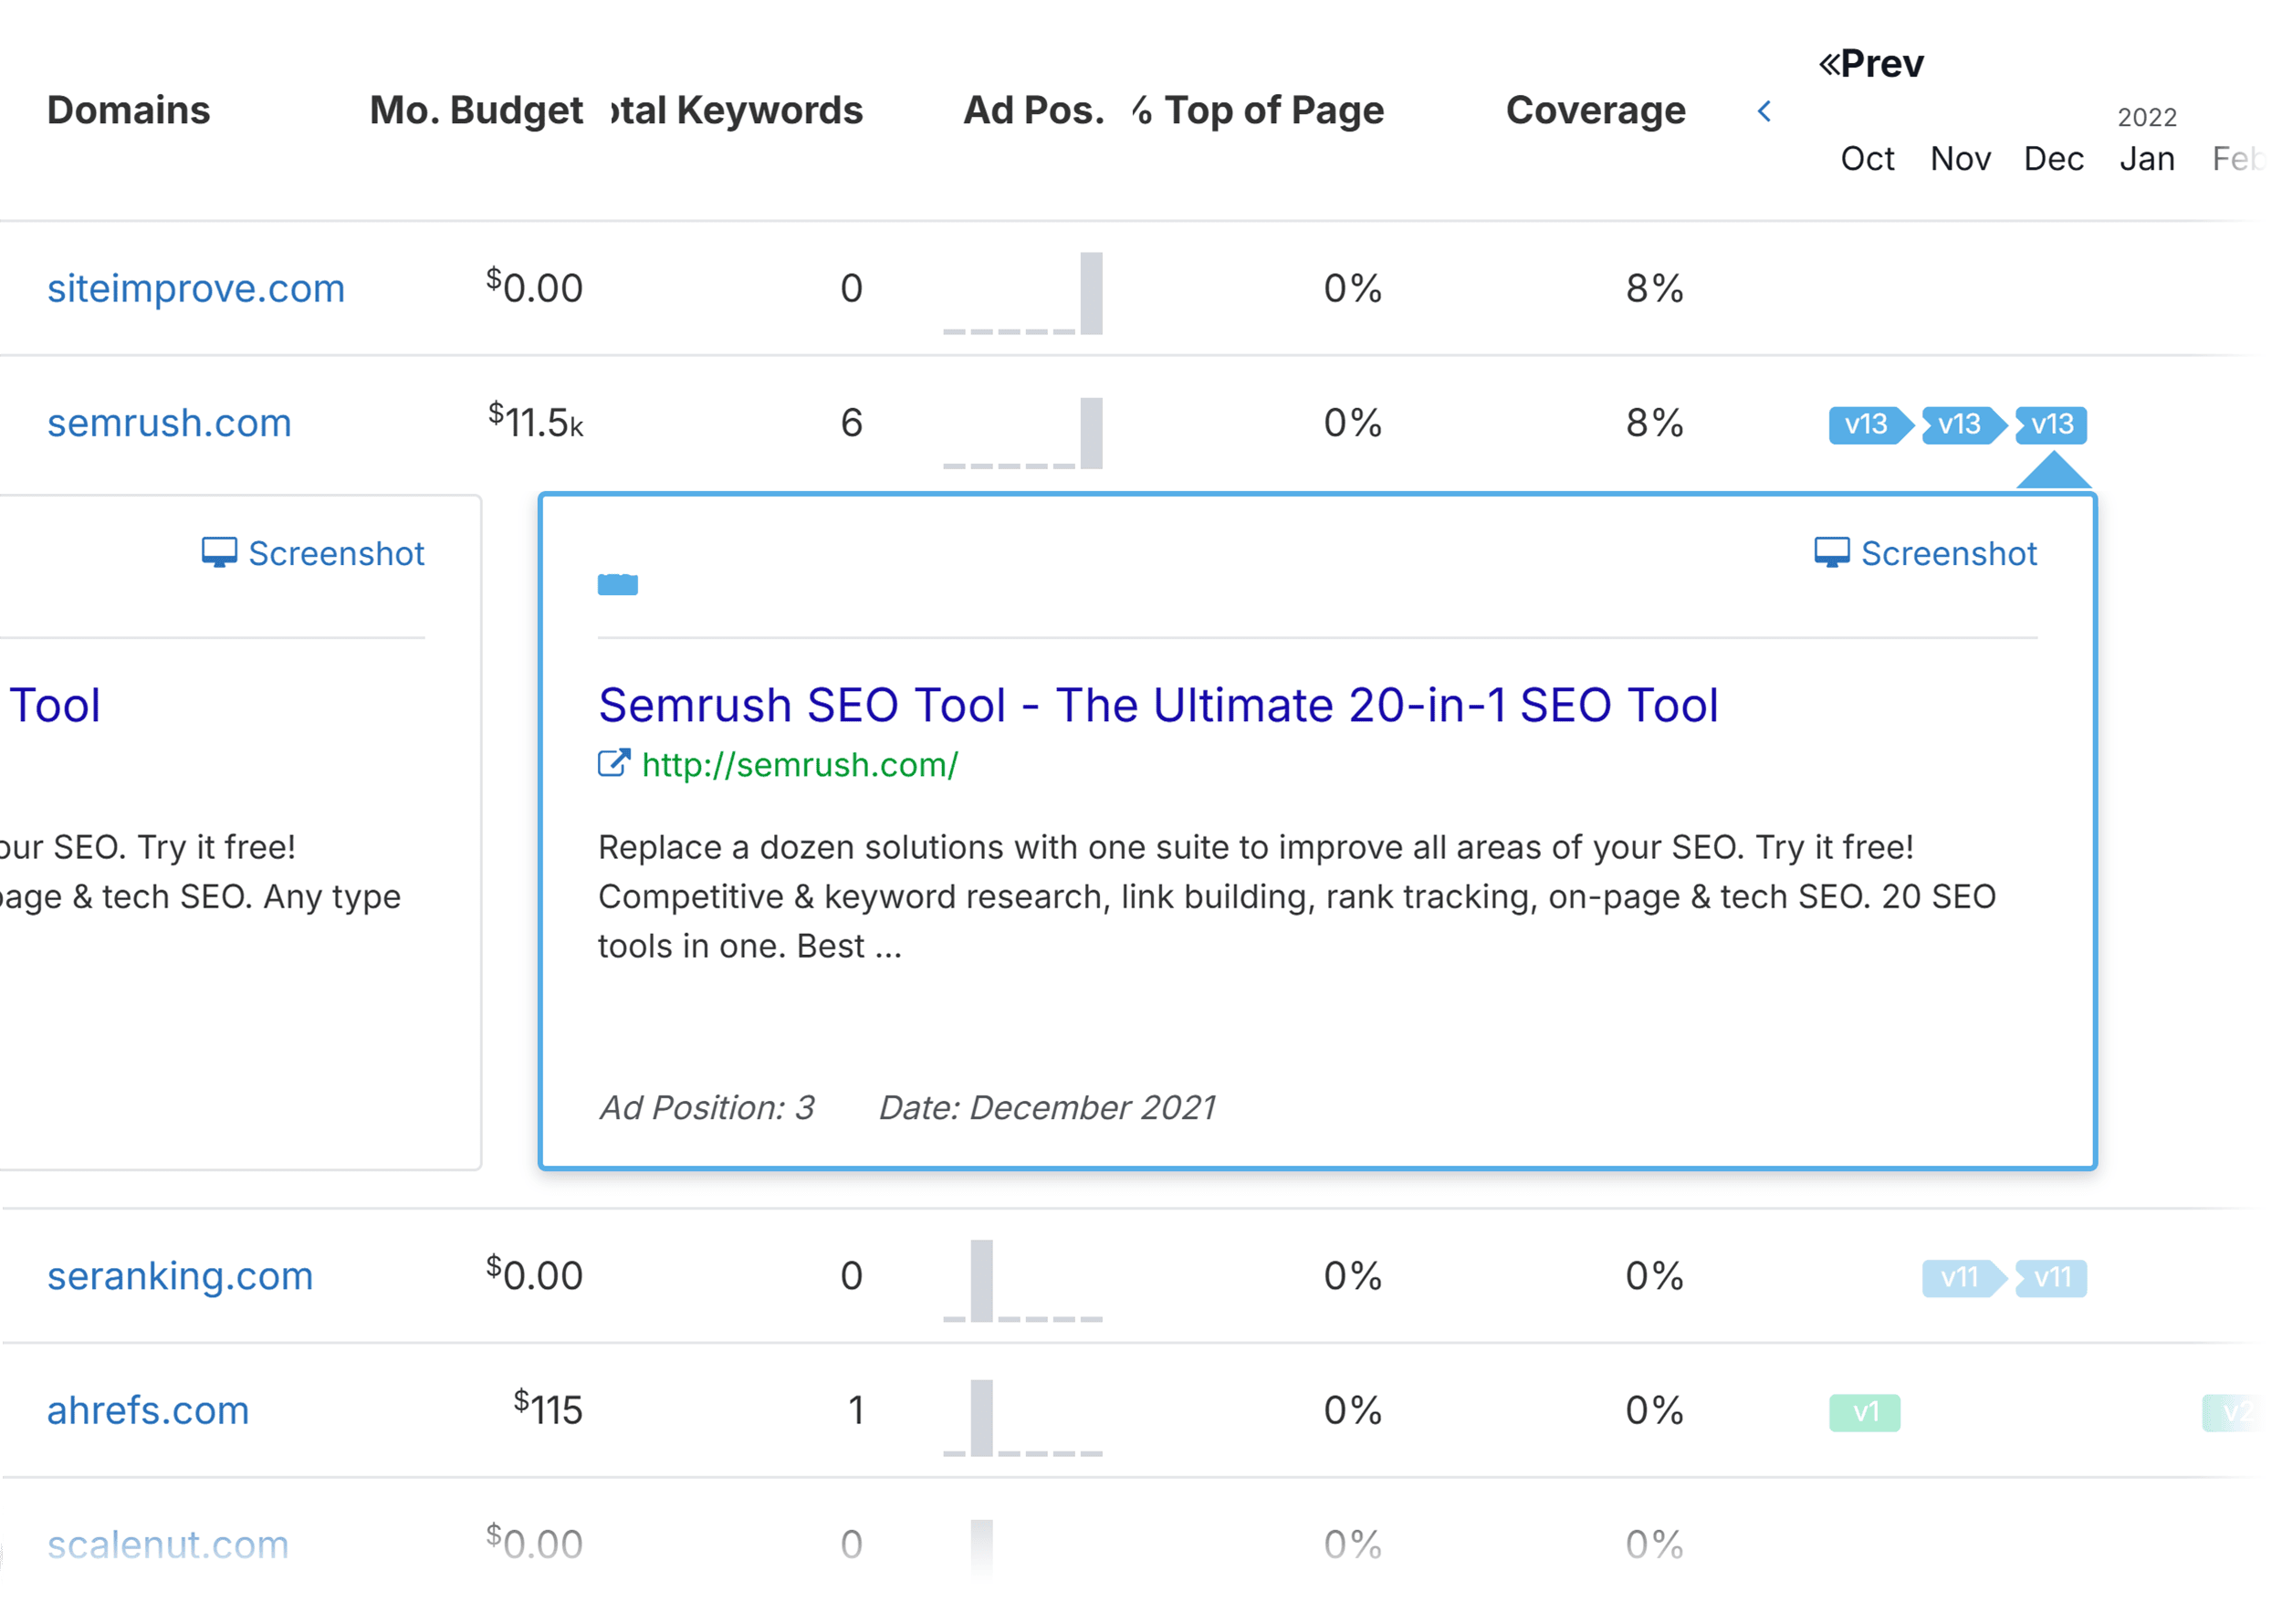This screenshot has width=2282, height=1624.
Task: Select the Oct v13 ad tag for semrush.com
Action: (x=1869, y=425)
